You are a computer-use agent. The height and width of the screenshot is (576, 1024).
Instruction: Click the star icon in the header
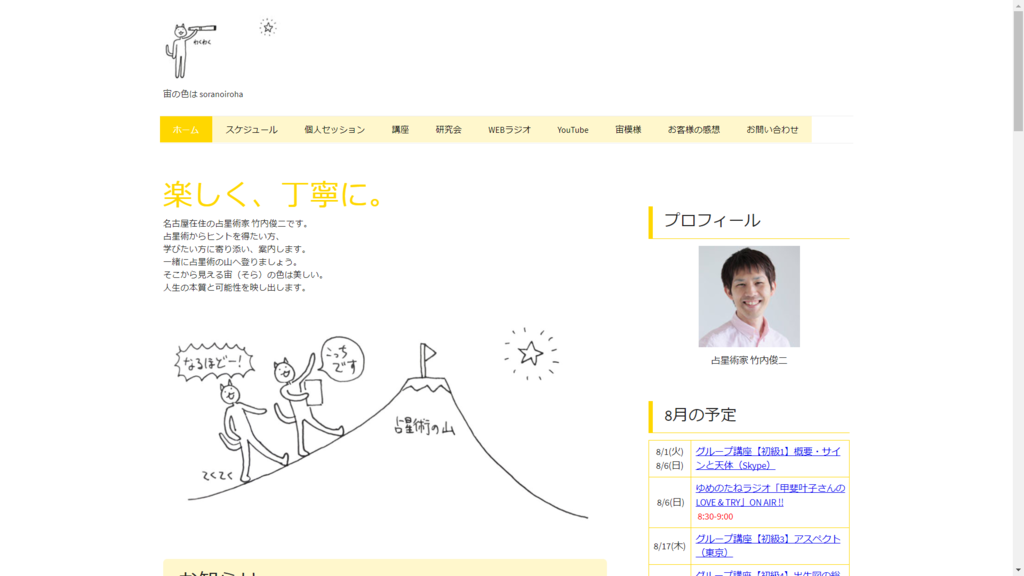pyautogui.click(x=268, y=27)
